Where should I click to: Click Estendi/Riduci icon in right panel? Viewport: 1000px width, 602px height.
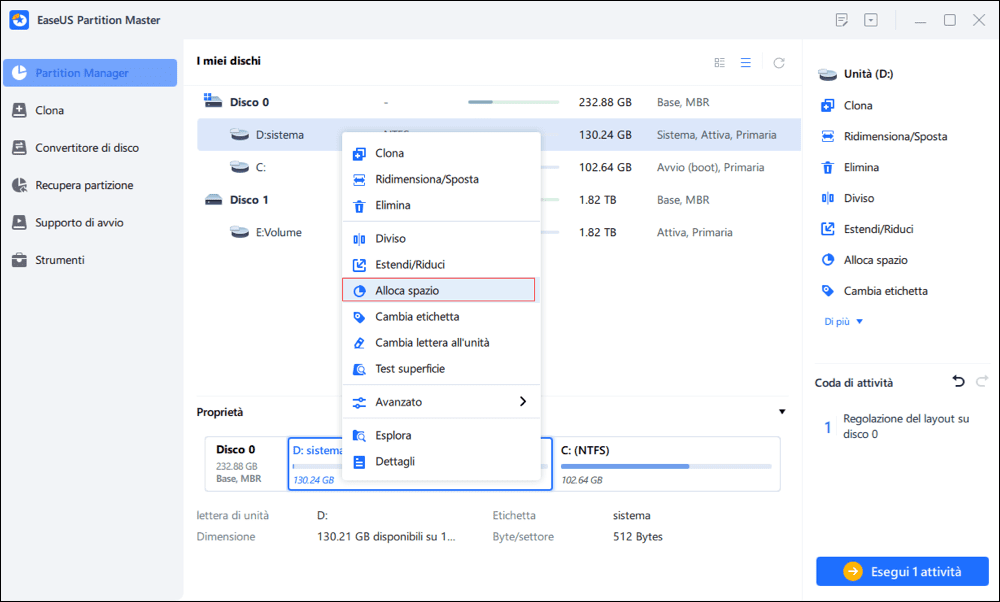pyautogui.click(x=828, y=229)
